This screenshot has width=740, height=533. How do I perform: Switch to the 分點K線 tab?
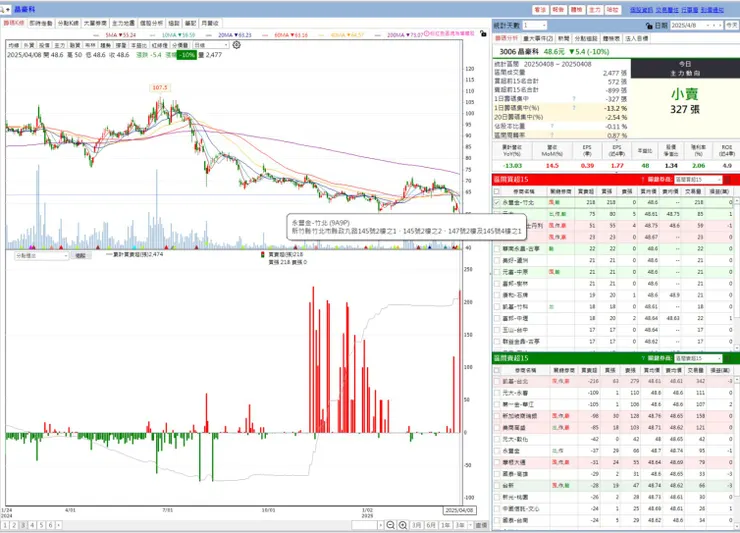(68, 23)
